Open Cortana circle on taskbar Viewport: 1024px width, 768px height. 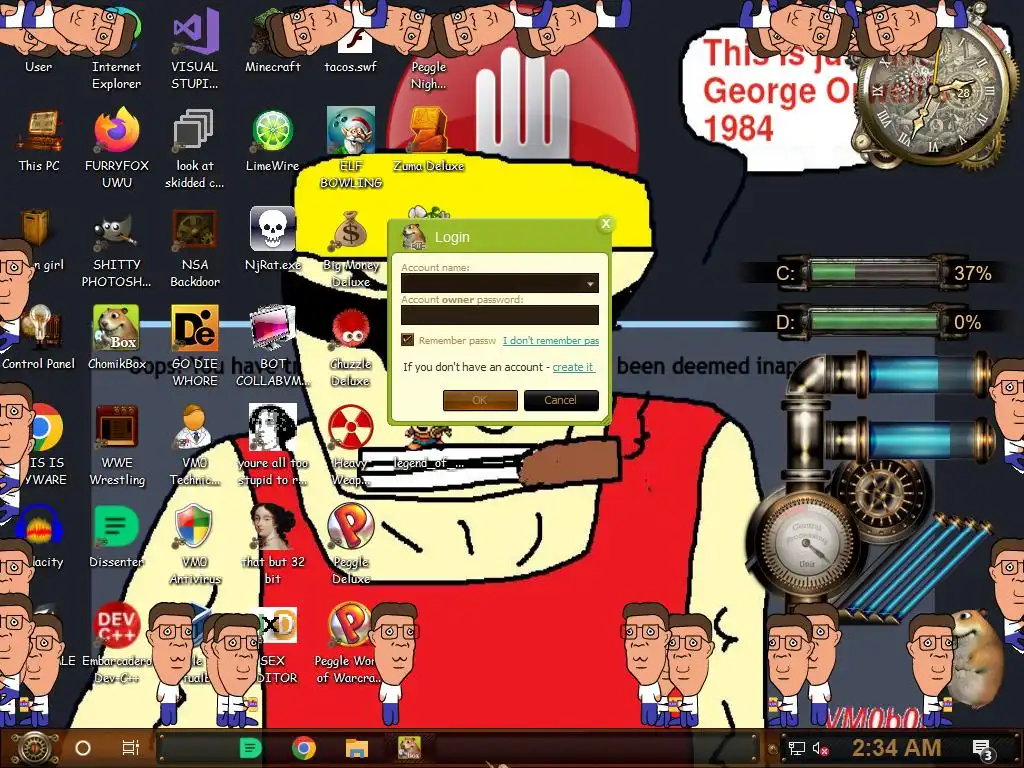tap(83, 748)
